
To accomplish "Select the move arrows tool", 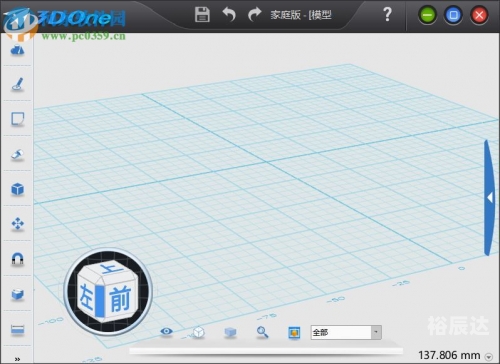I will click(x=17, y=224).
